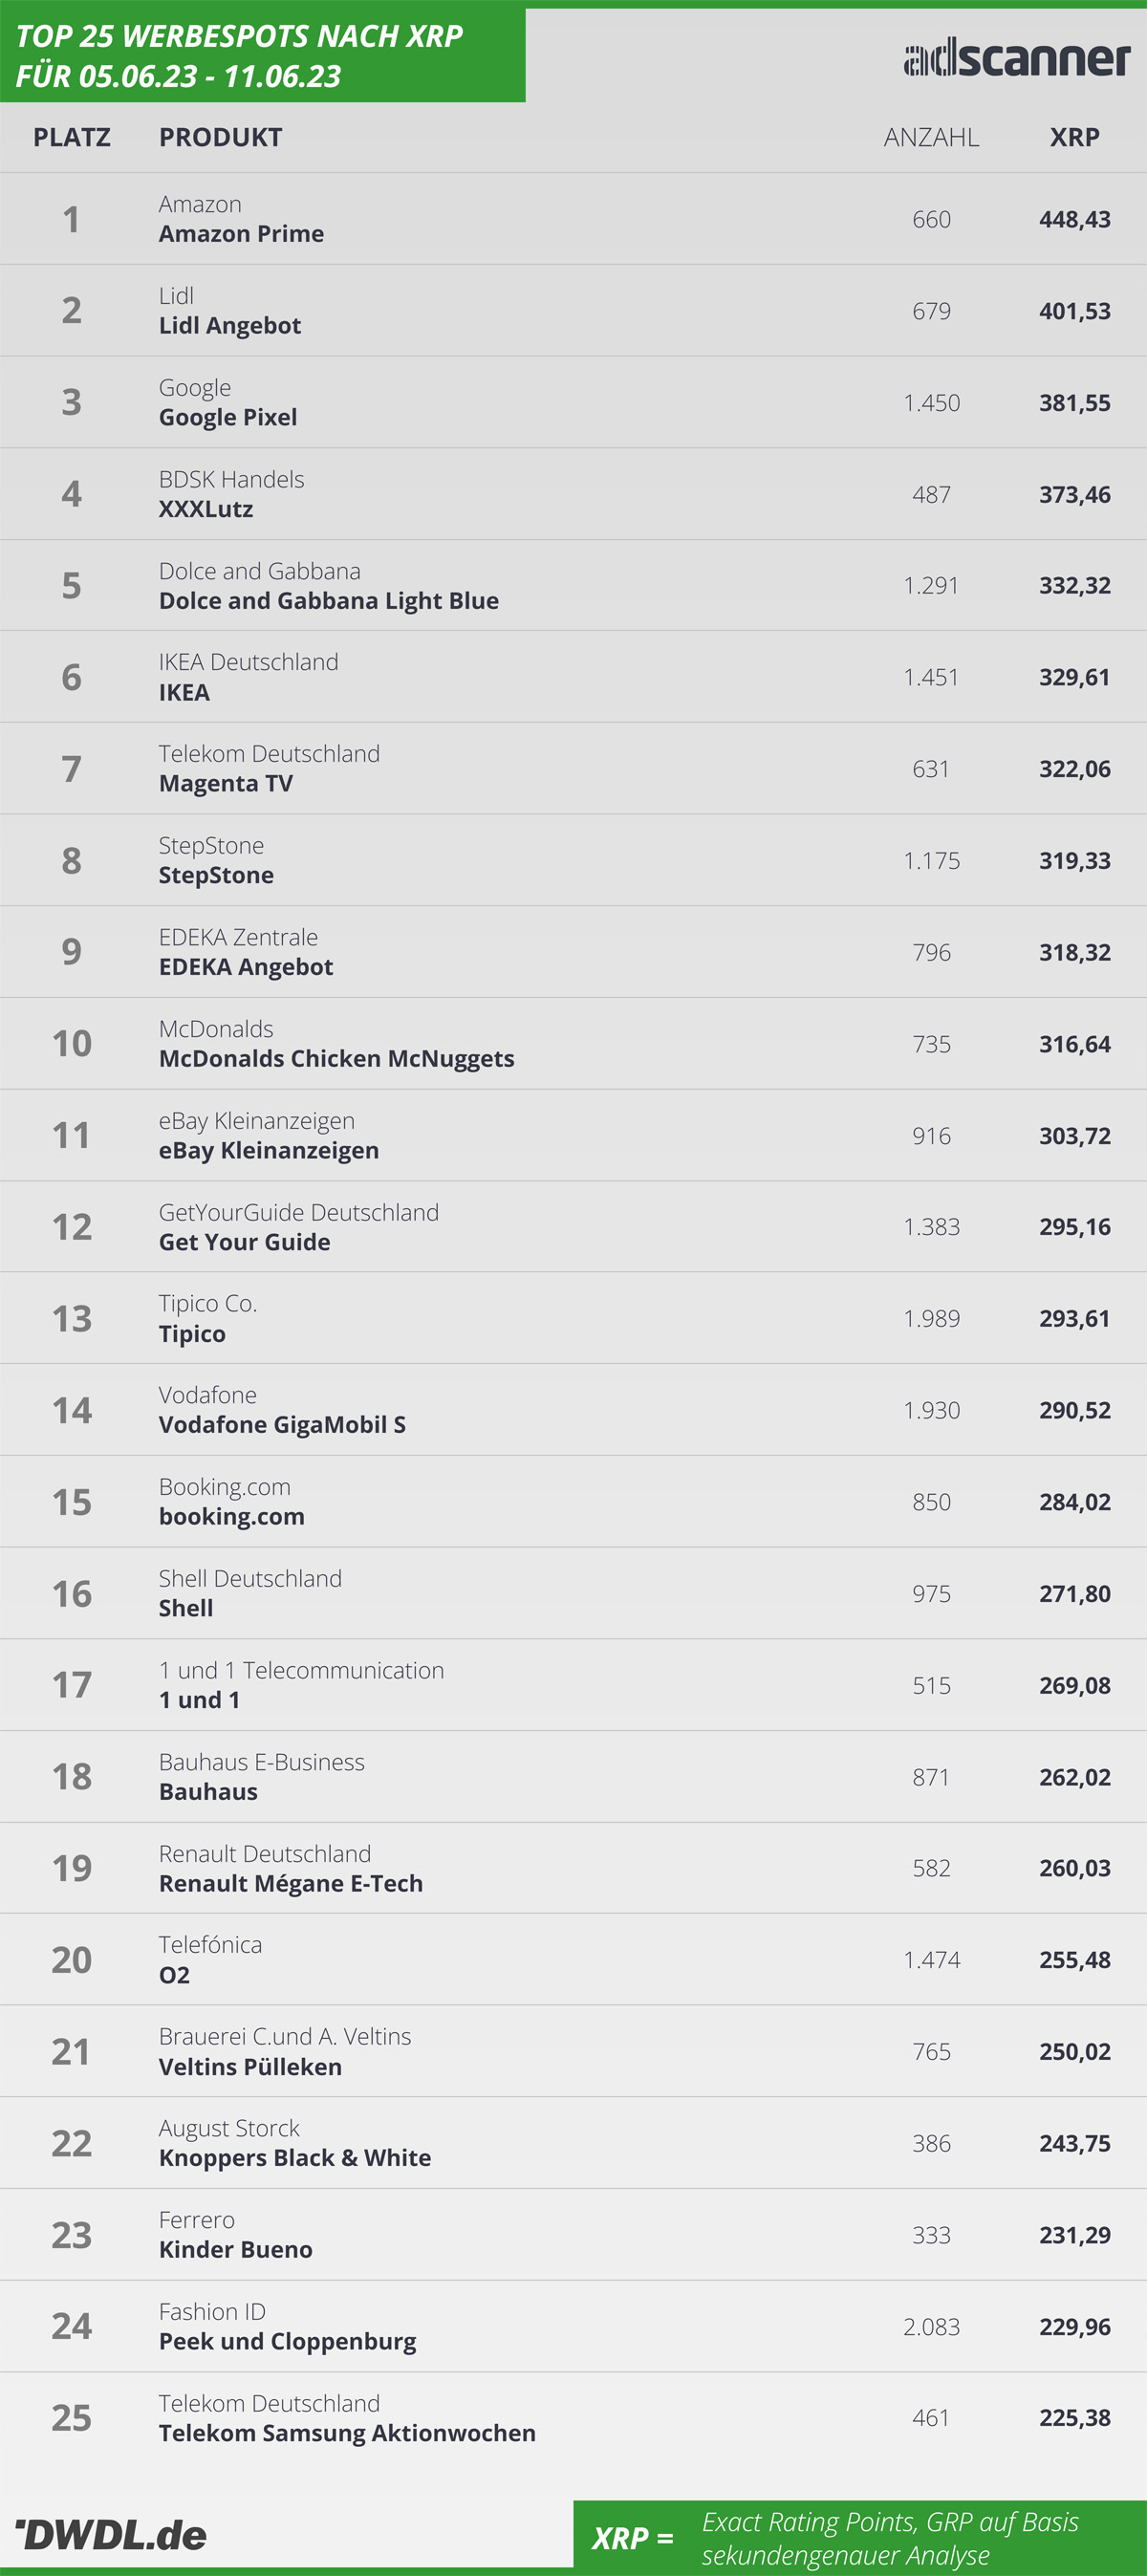Screen dimensions: 1147x2576
Task: Click the booking.com XRP value 284,02
Action: tap(1074, 1502)
